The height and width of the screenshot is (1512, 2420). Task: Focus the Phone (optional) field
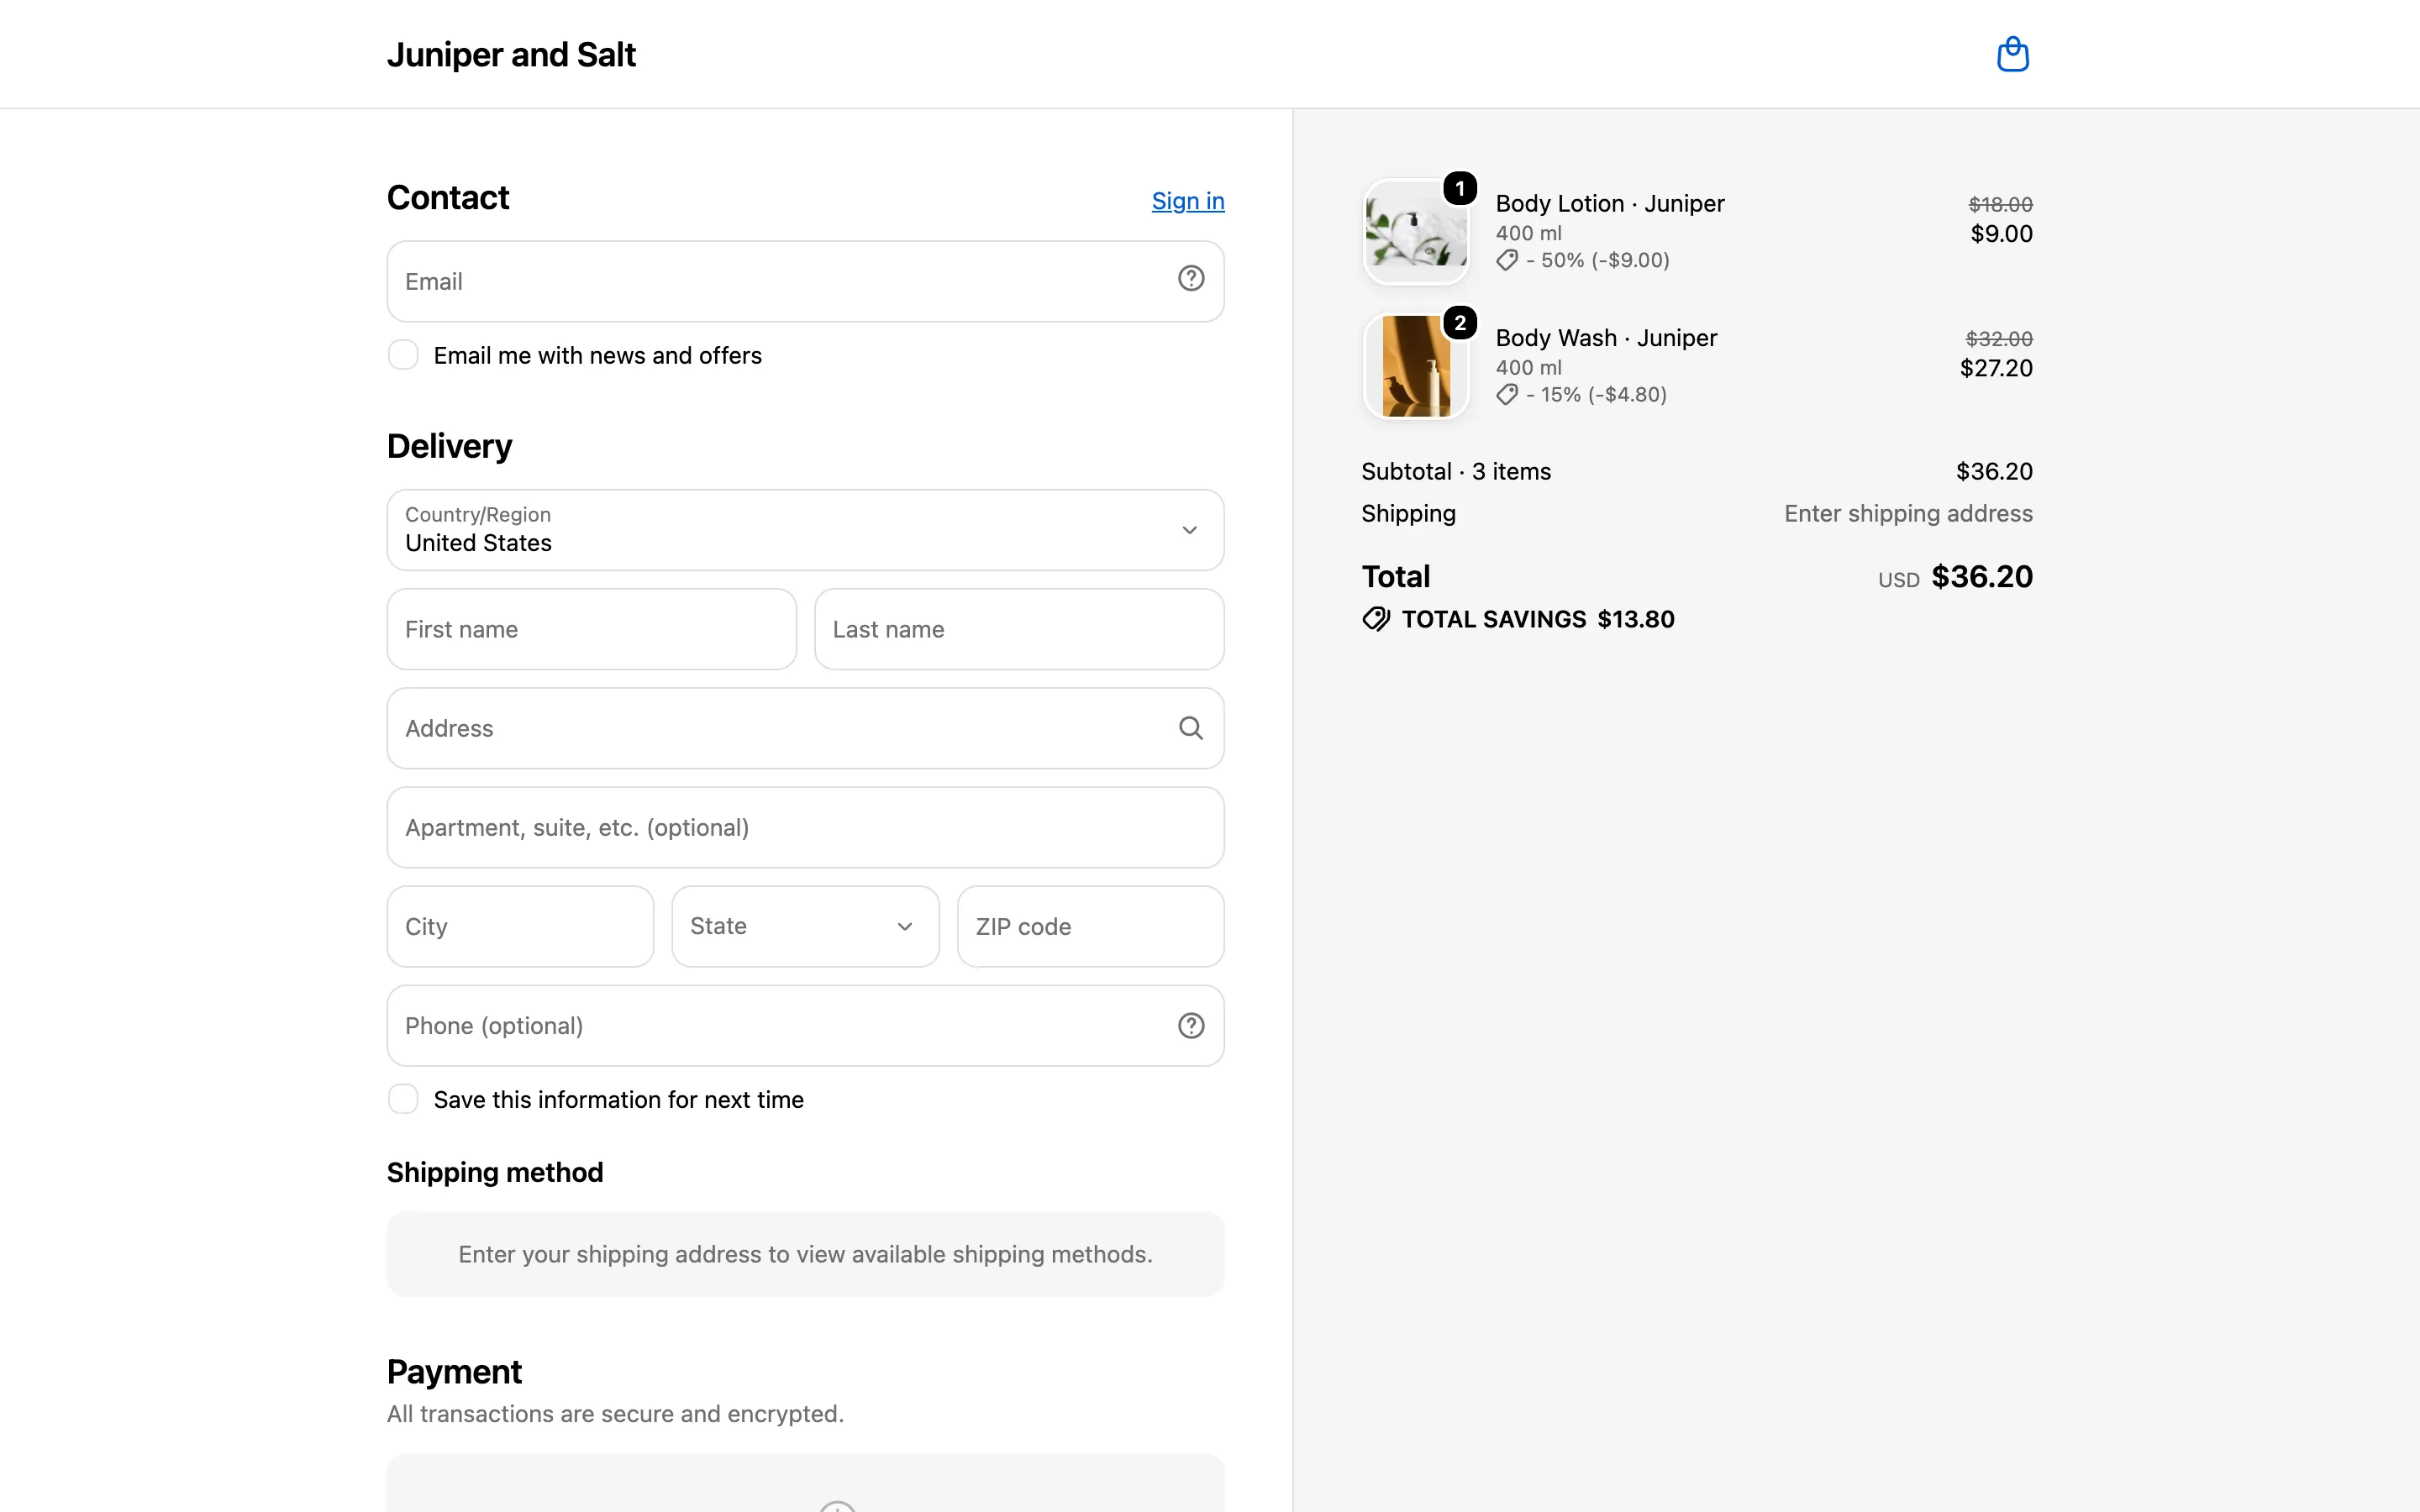point(805,1026)
